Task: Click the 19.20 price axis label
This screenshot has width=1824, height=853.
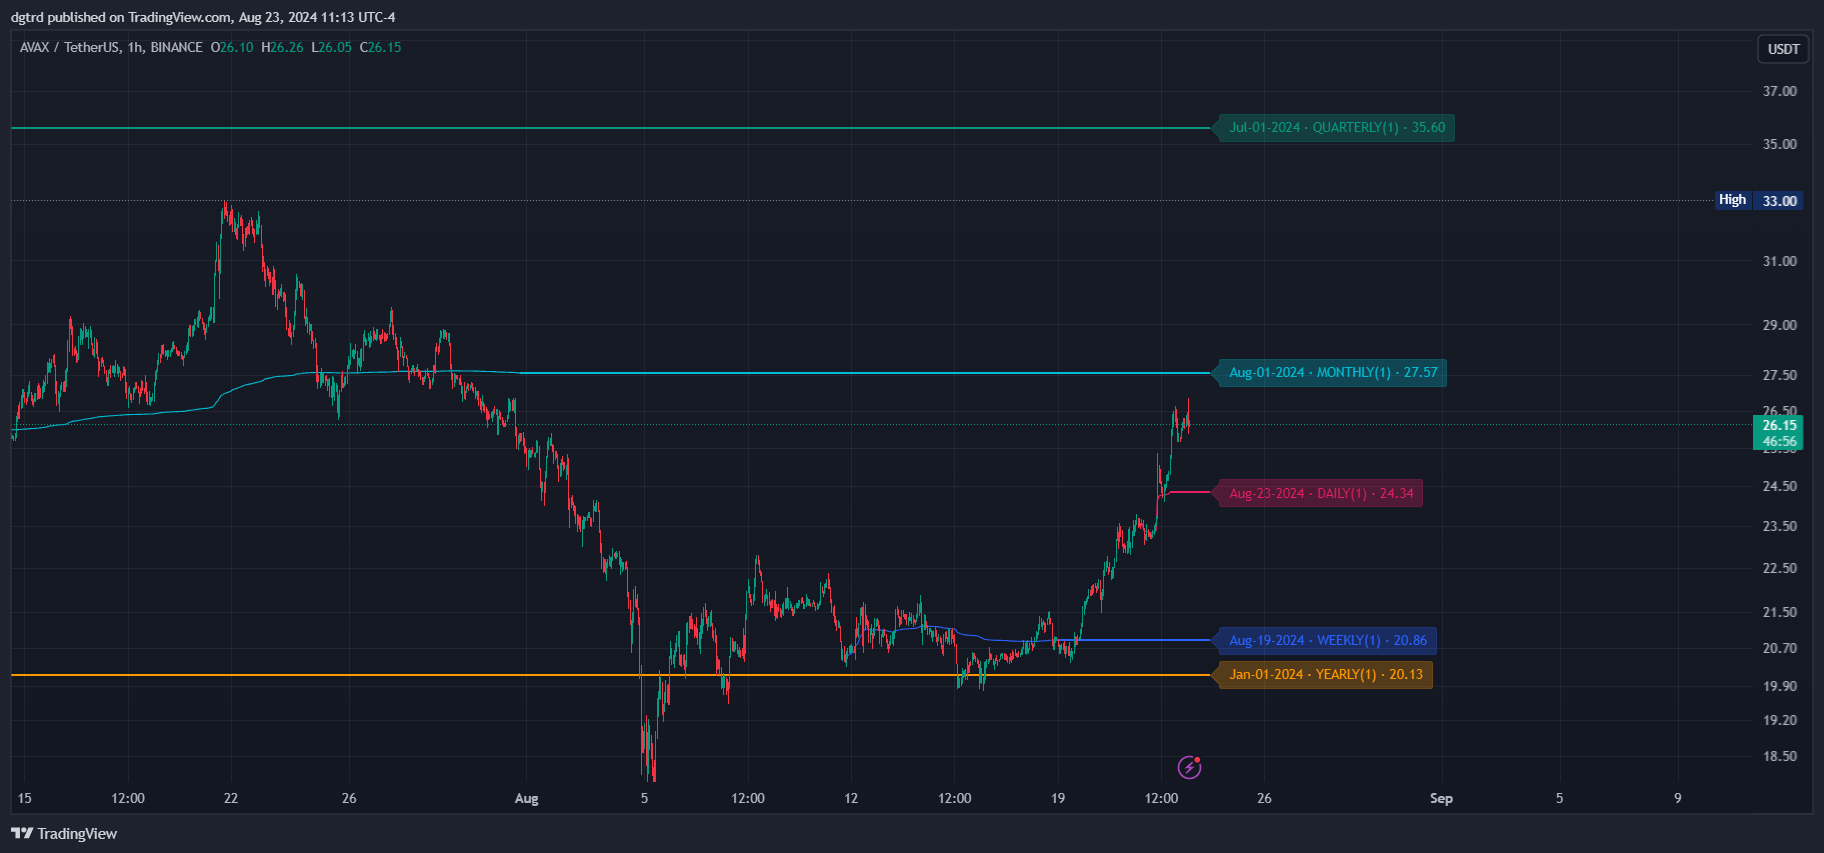Action: pyautogui.click(x=1780, y=720)
